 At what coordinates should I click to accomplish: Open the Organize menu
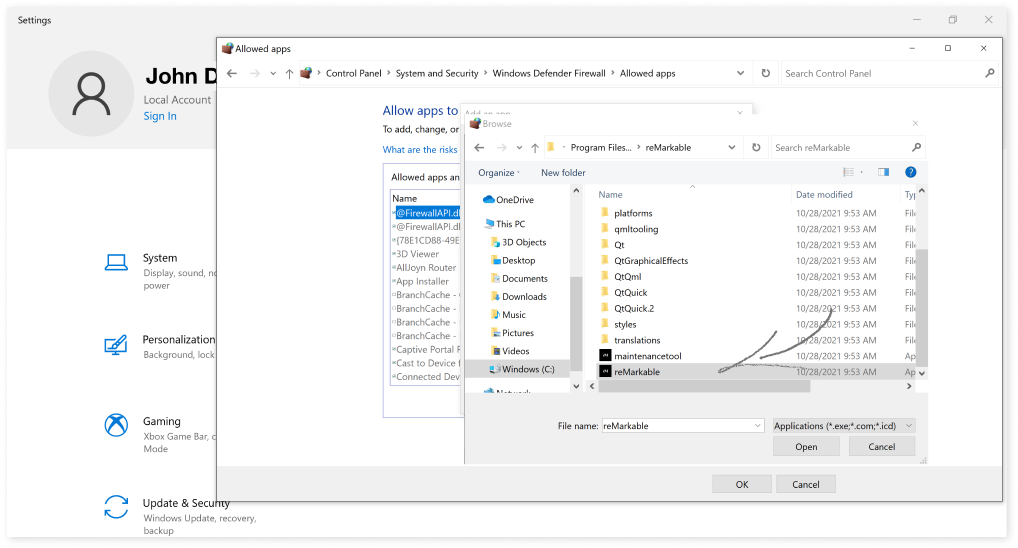click(x=498, y=173)
